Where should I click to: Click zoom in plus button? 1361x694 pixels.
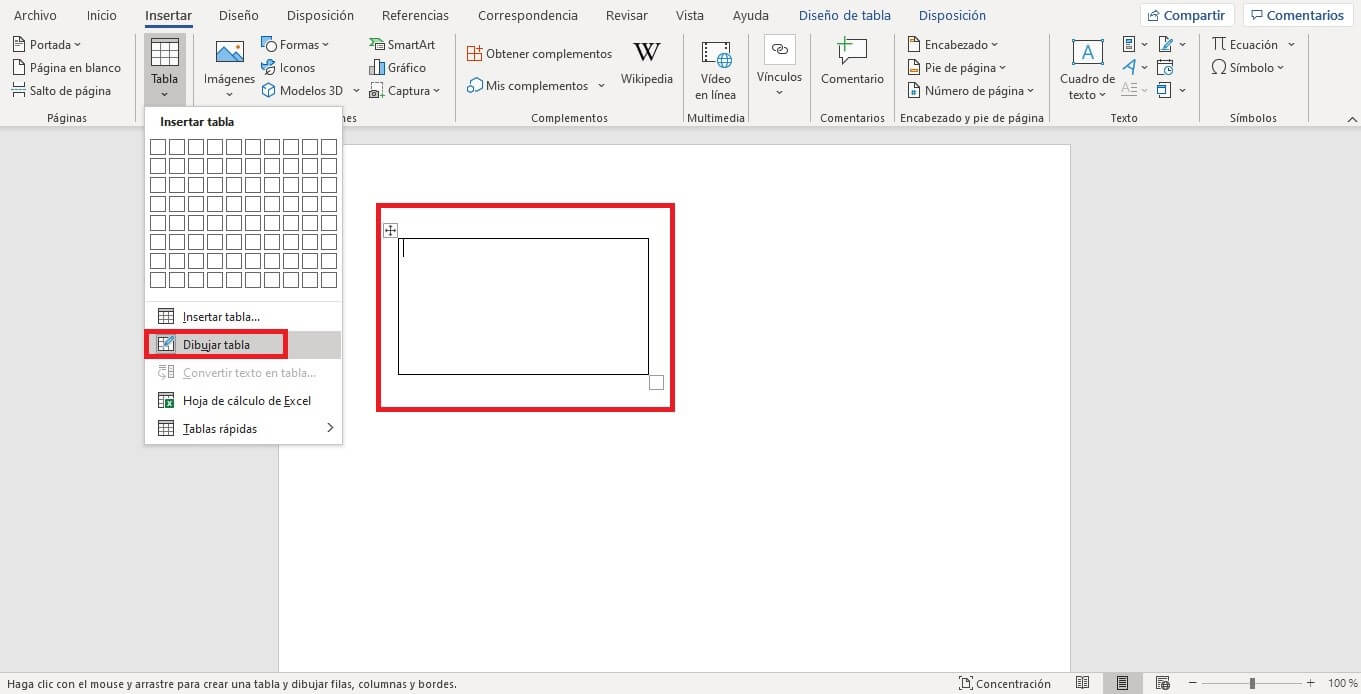pos(1311,684)
